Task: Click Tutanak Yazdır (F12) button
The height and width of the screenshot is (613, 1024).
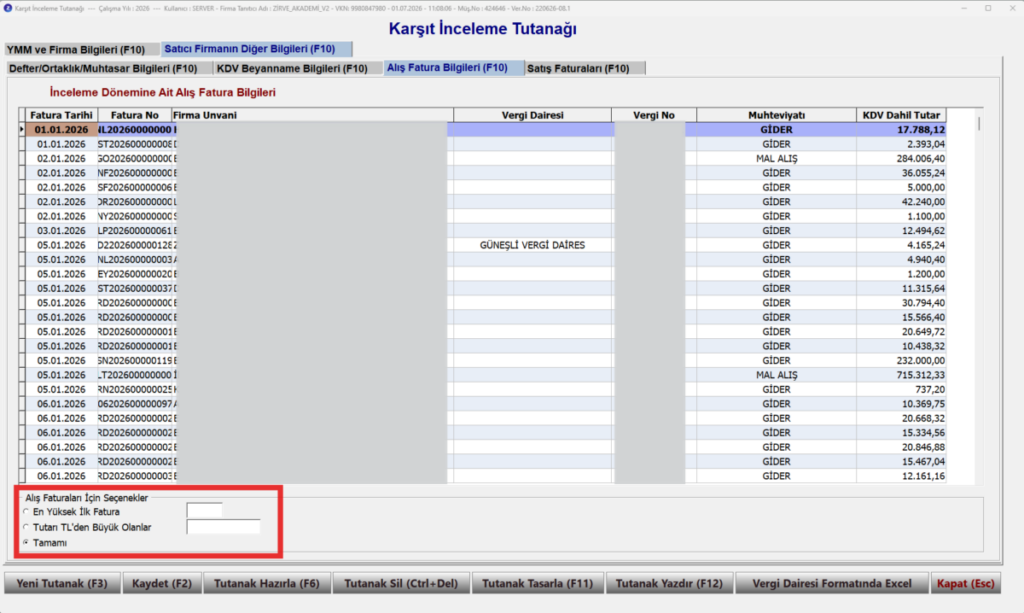Action: (669, 584)
